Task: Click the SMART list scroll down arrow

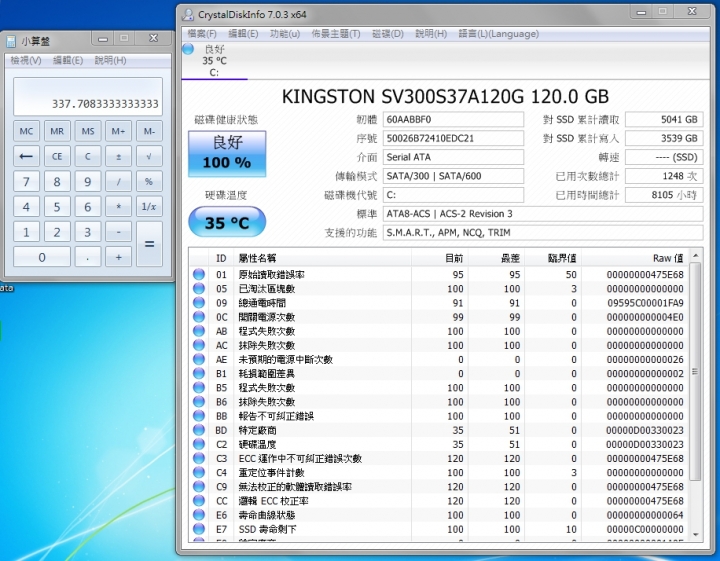Action: (695, 534)
